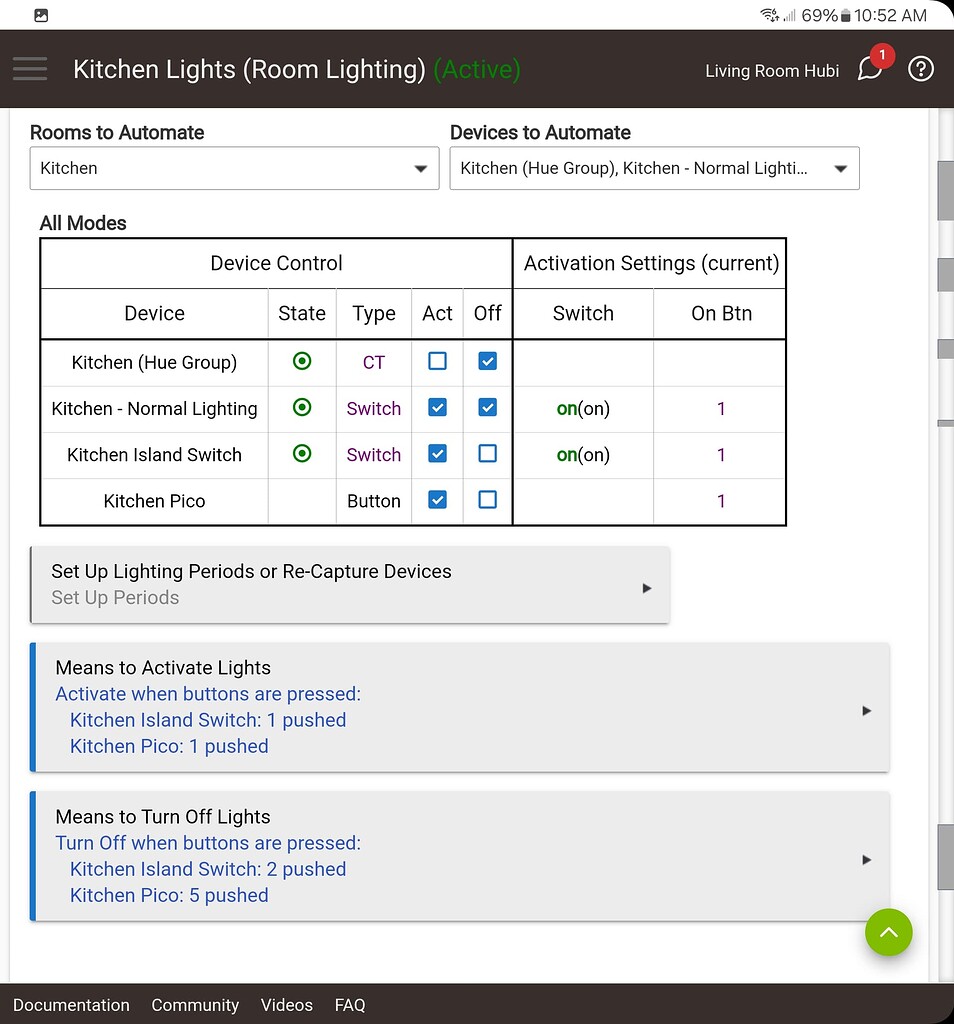This screenshot has width=954, height=1024.
Task: Disable the Off checkbox for Kitchen - Normal Lighting
Action: point(487,408)
